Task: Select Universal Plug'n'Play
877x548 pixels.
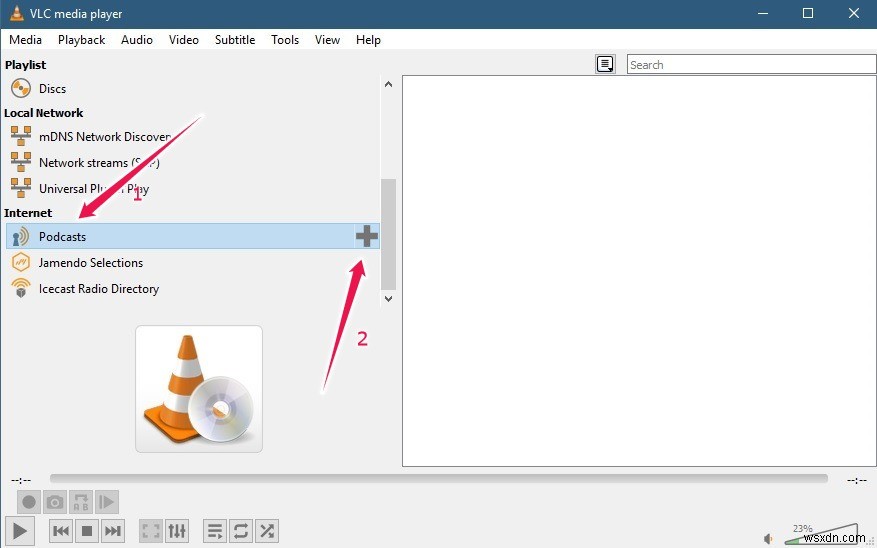Action: tap(94, 189)
